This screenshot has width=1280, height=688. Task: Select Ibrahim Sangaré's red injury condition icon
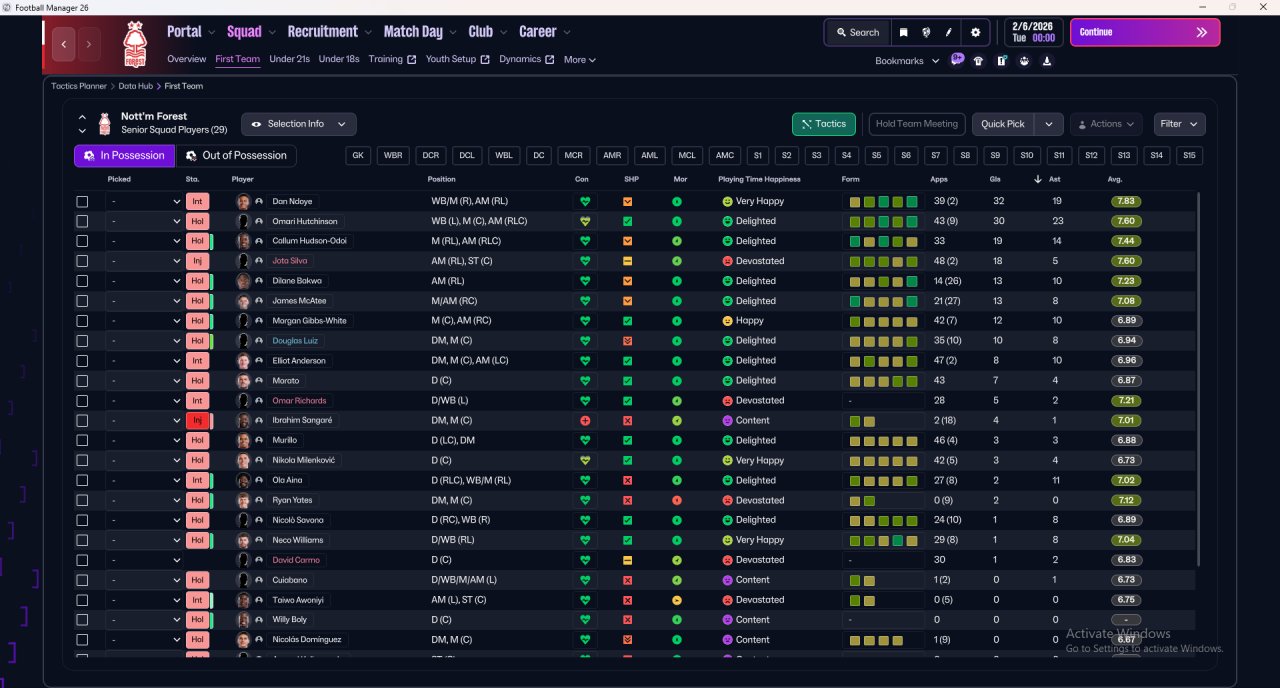tap(585, 421)
